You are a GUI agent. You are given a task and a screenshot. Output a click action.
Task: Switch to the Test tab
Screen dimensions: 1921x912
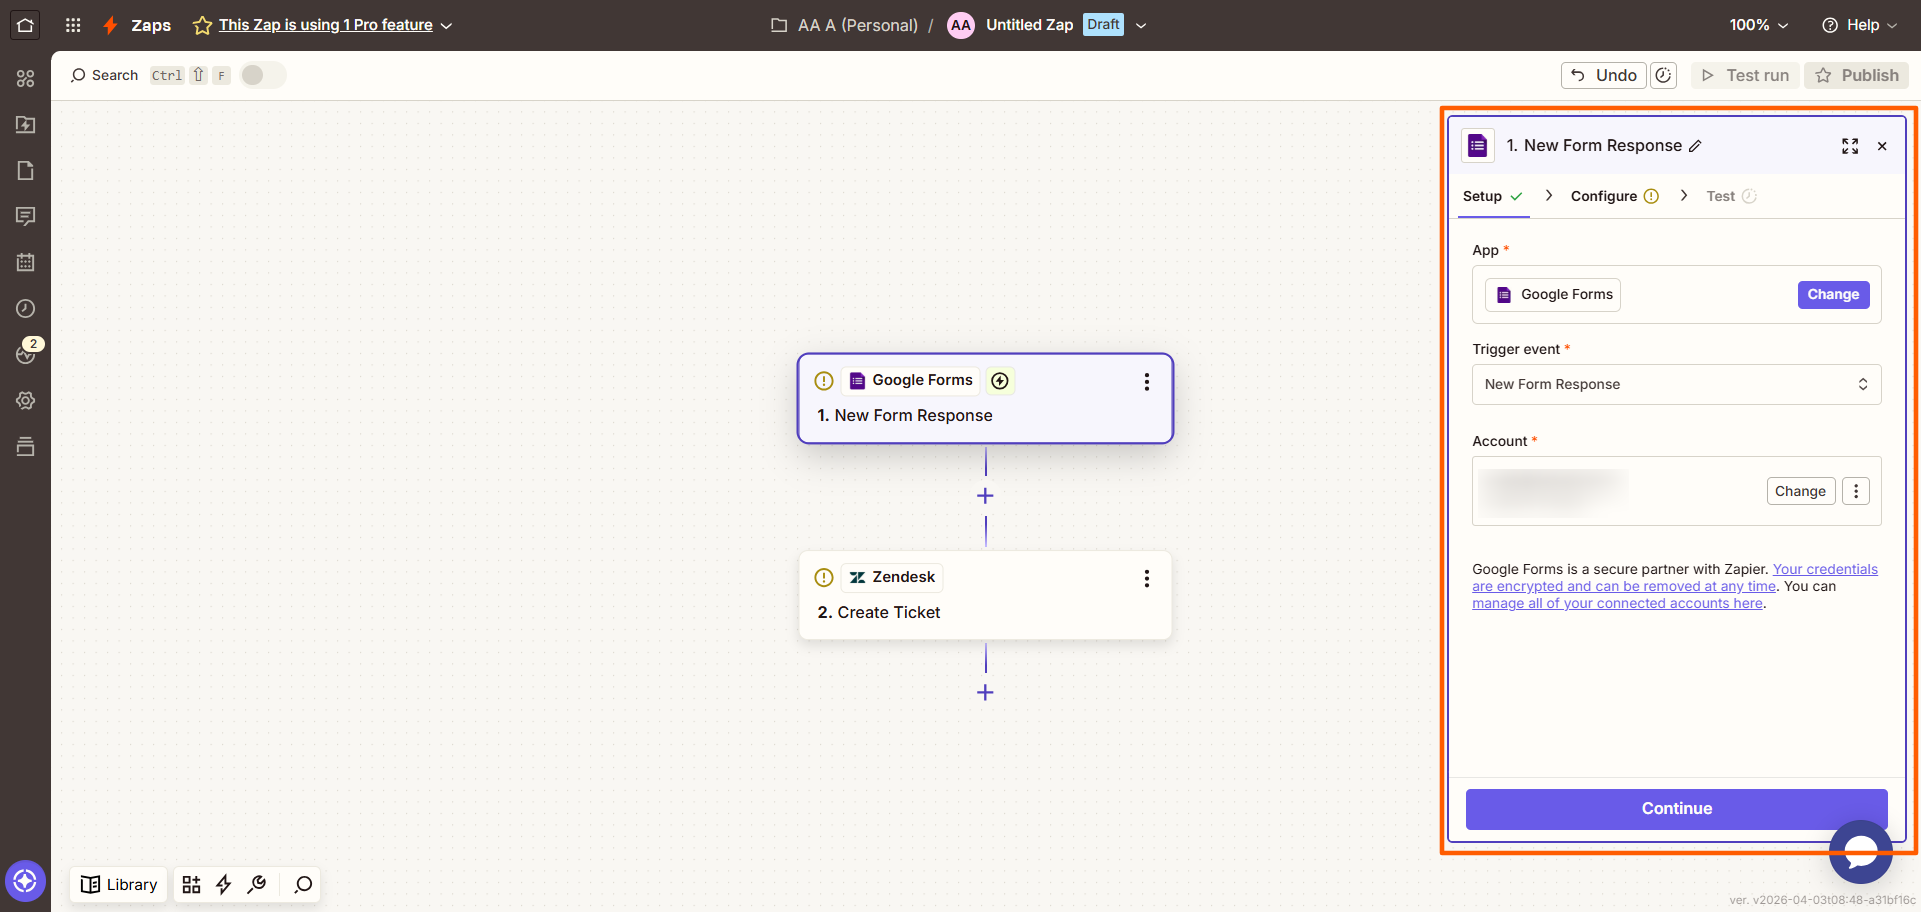point(1731,196)
